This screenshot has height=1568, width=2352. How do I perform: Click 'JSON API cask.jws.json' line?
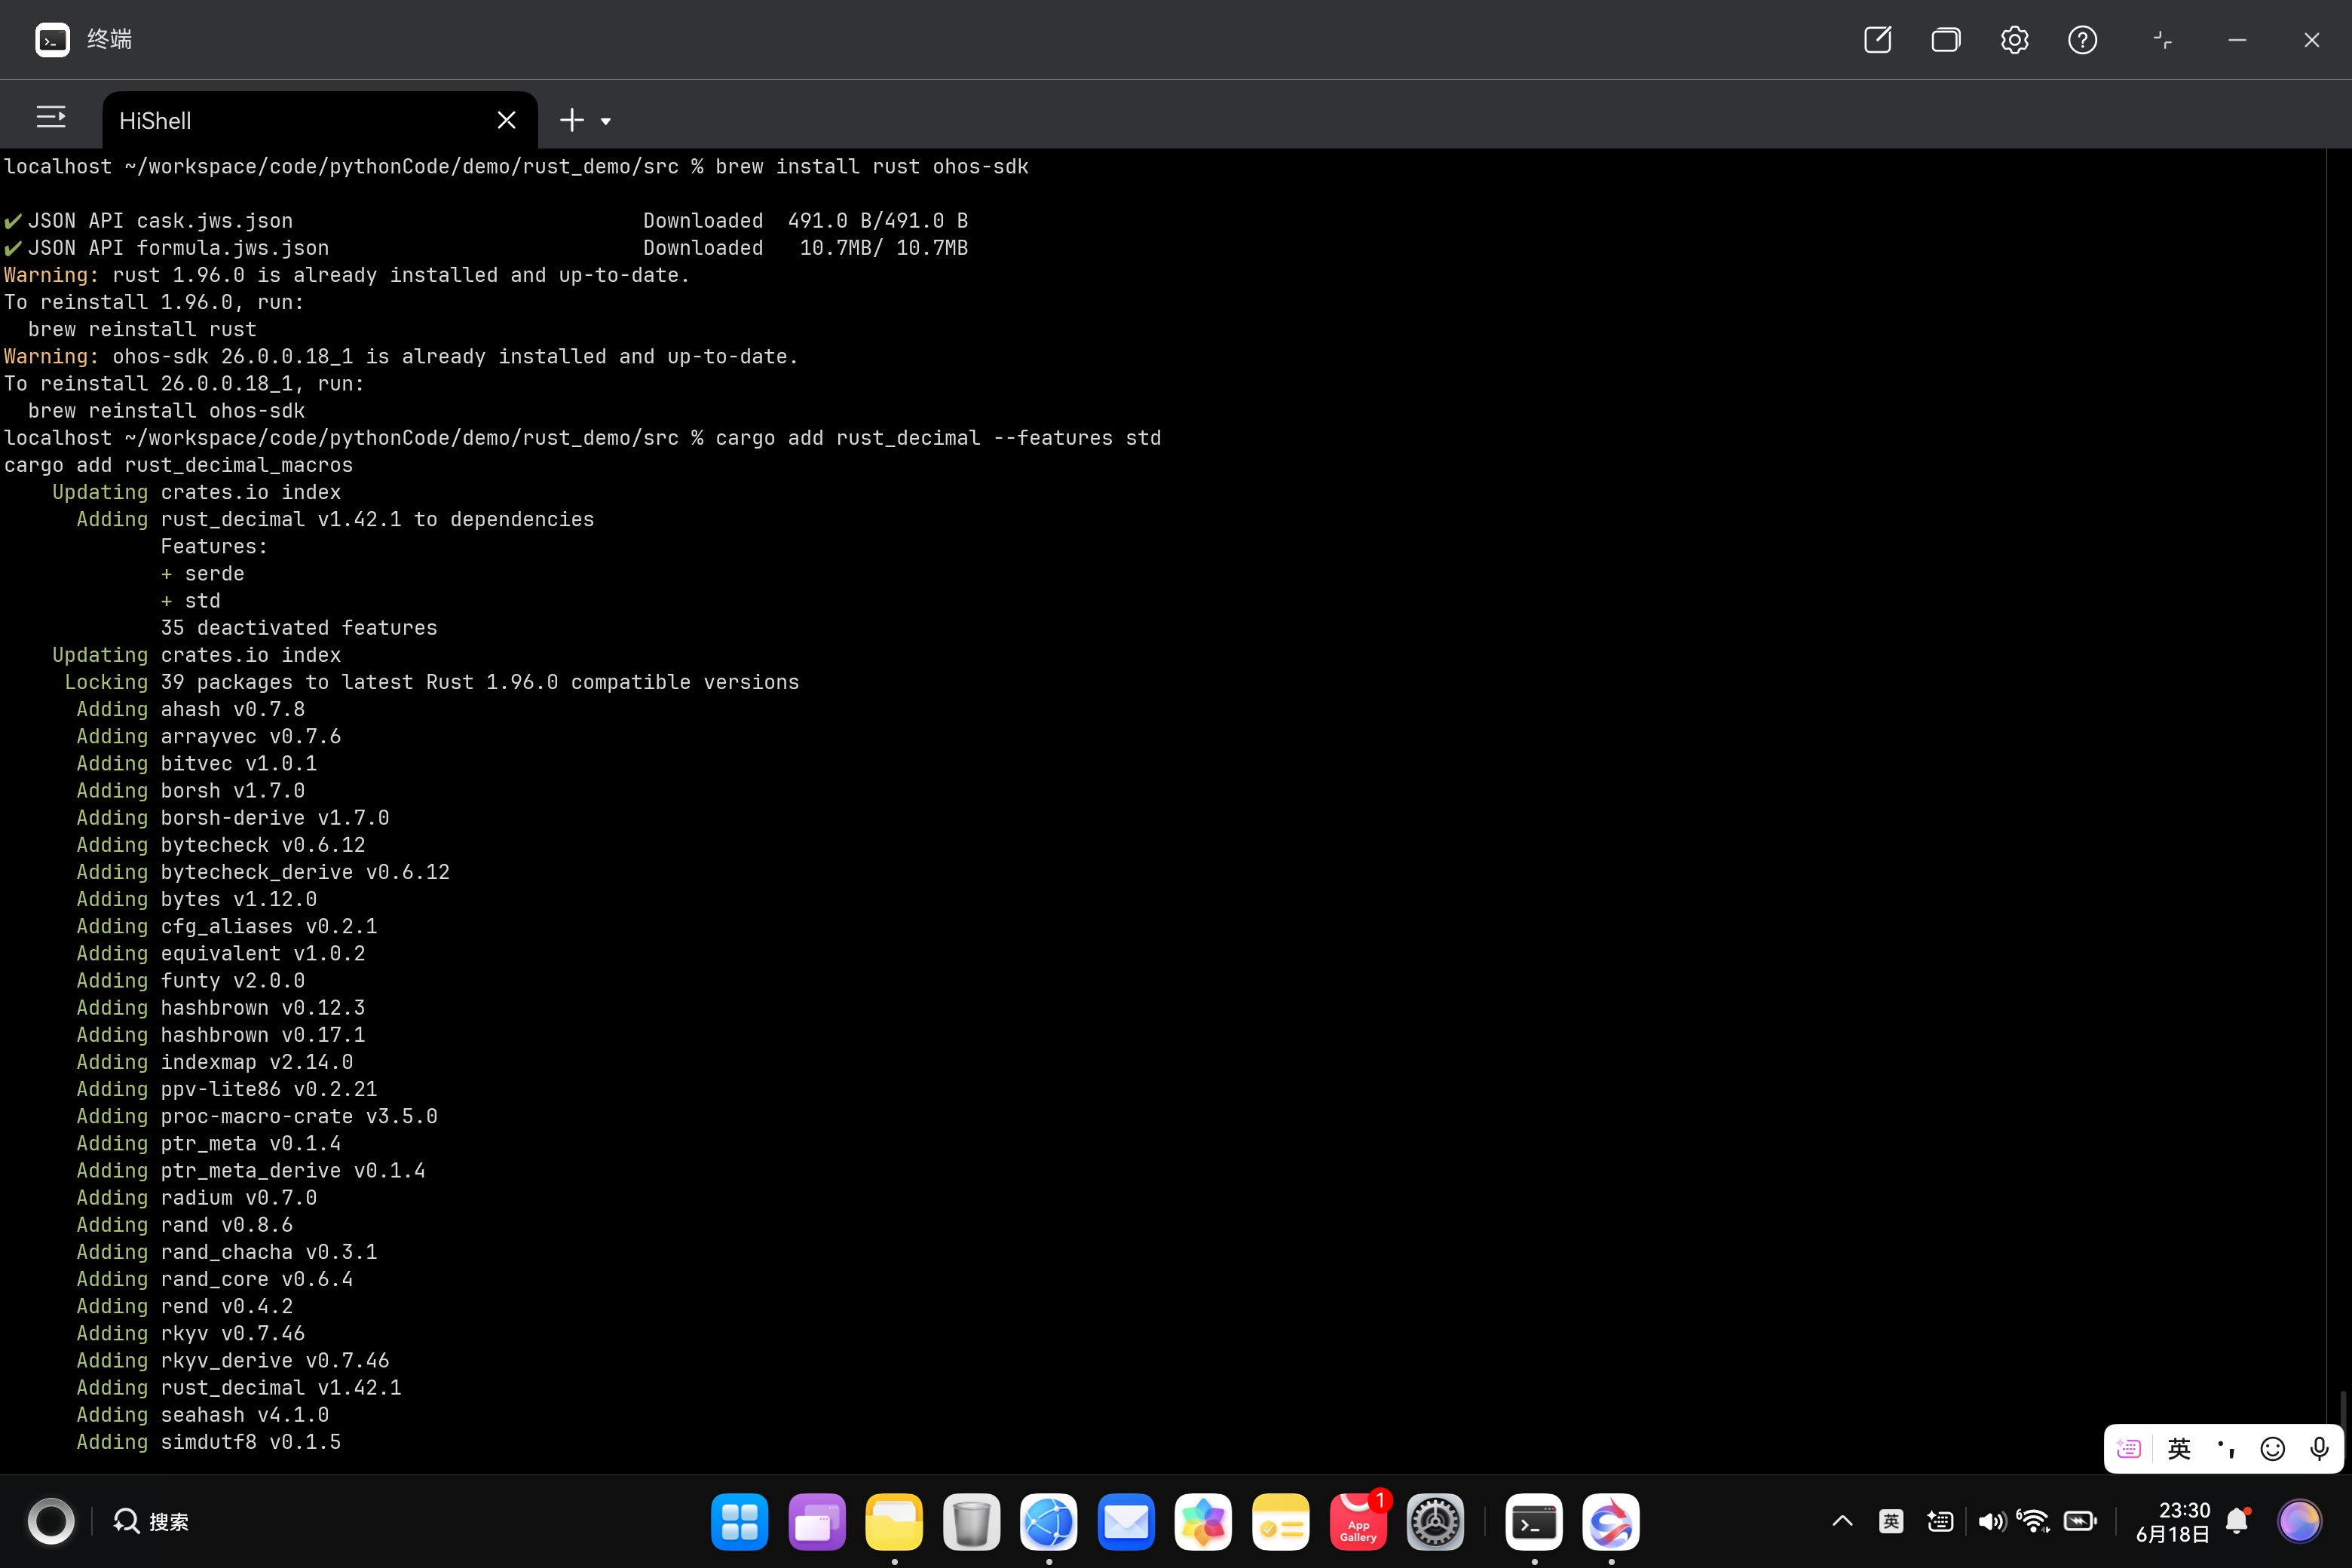tap(486, 220)
